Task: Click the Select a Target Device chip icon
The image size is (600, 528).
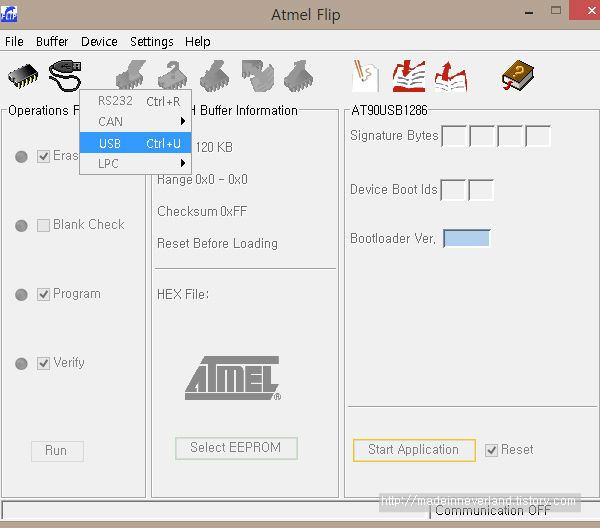Action: click(x=23, y=76)
